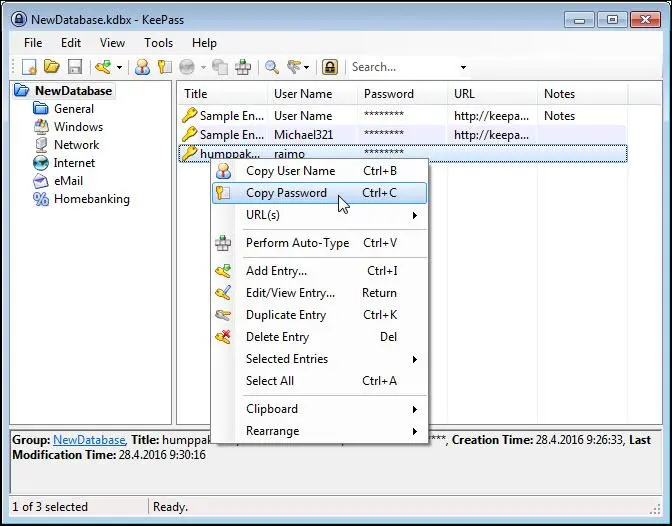This screenshot has height=526, width=672.
Task: Click the Copy User Name toolbar icon
Action: coord(142,67)
